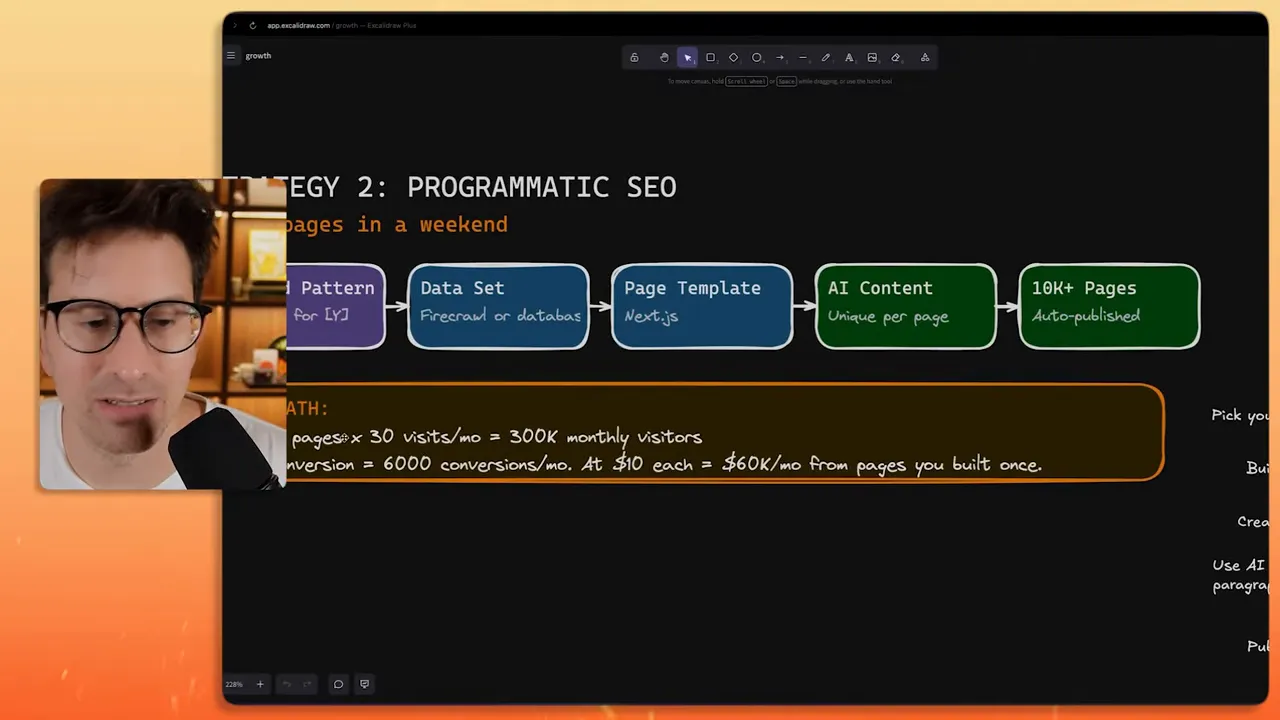Select the Diamond shape tool

(733, 58)
